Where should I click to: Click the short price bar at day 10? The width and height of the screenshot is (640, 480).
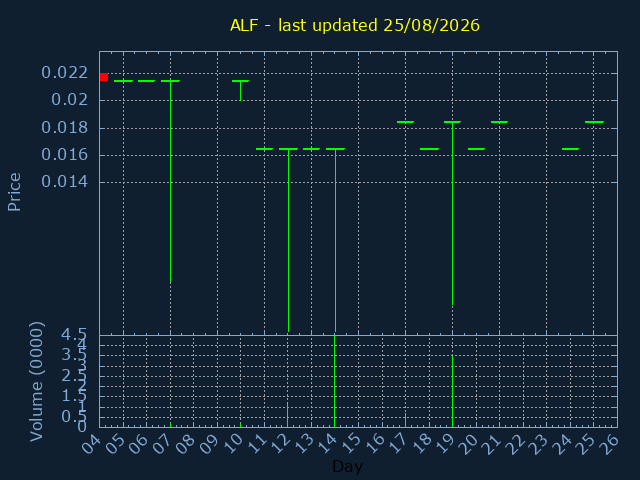240,91
